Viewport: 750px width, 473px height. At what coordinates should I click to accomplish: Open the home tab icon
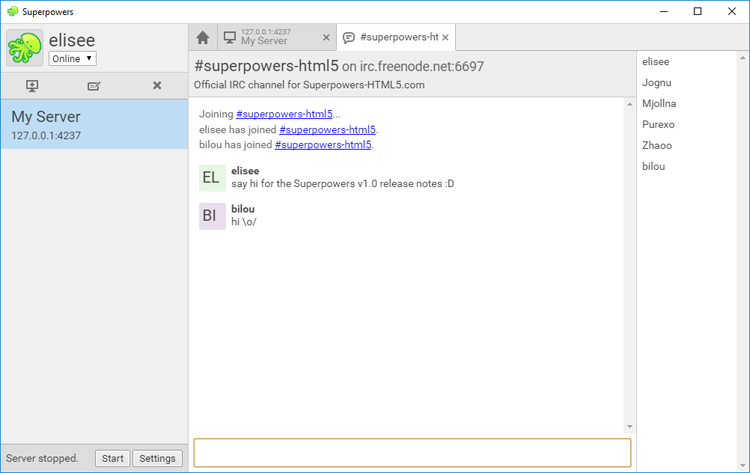click(203, 37)
